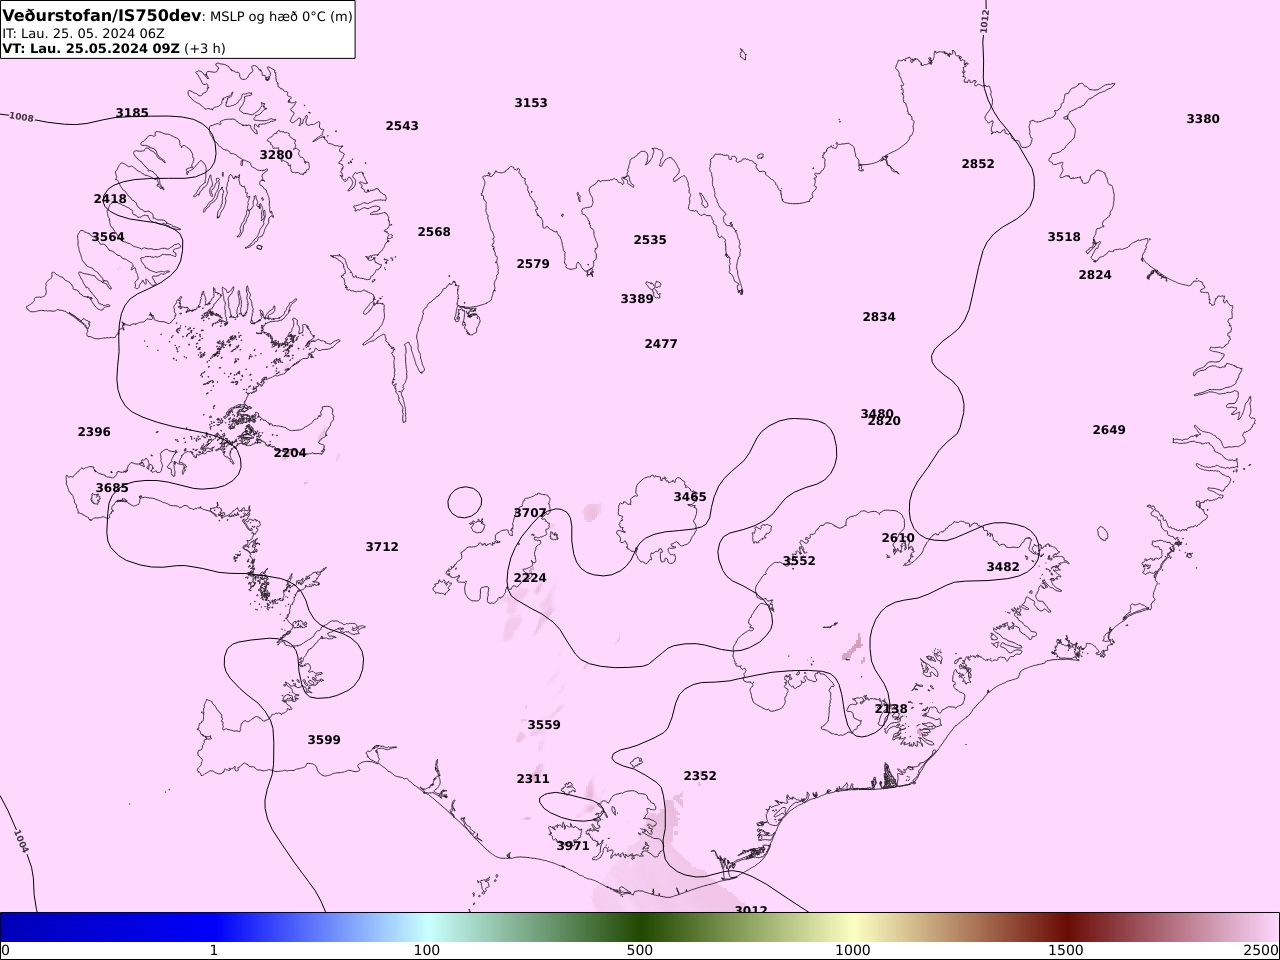1280x960 pixels.
Task: Click the 100 tick on the color scale
Action: click(427, 950)
